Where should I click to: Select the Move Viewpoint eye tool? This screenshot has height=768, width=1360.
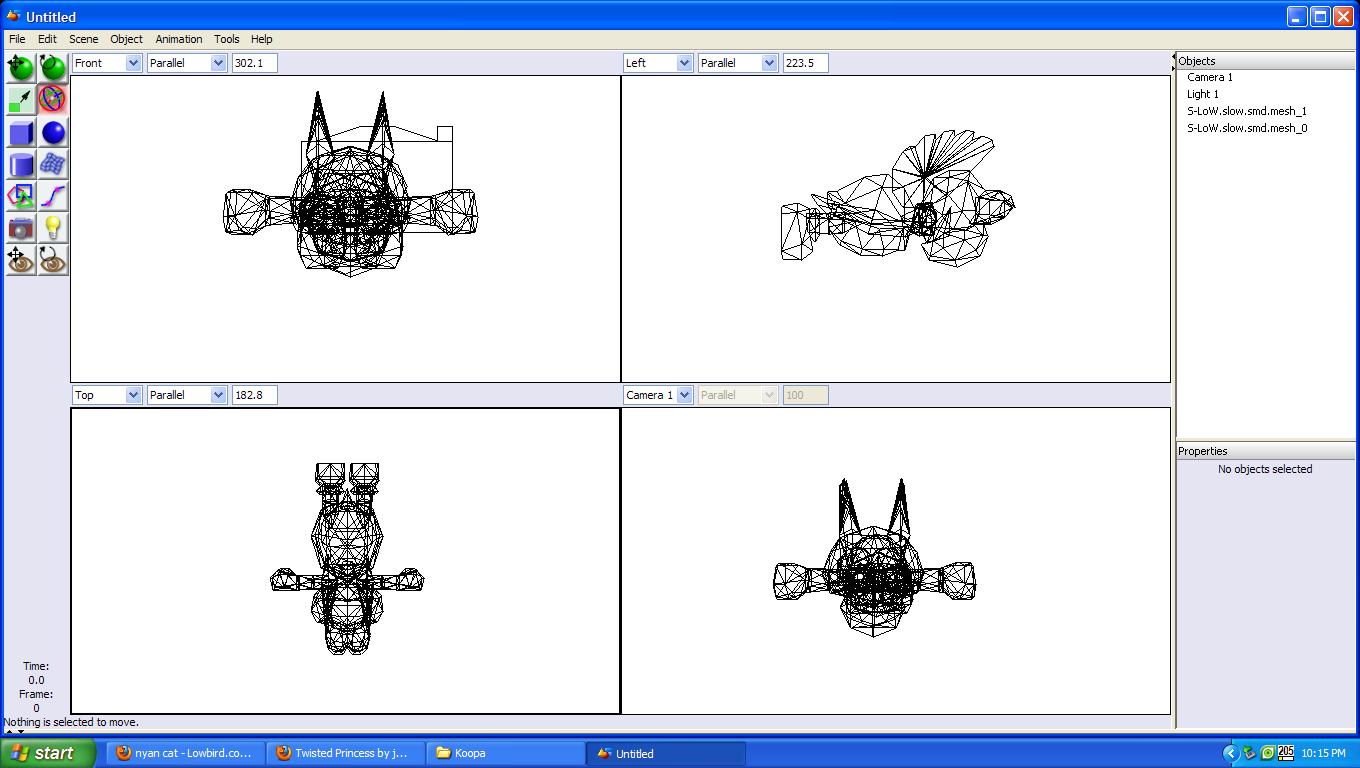coord(21,259)
